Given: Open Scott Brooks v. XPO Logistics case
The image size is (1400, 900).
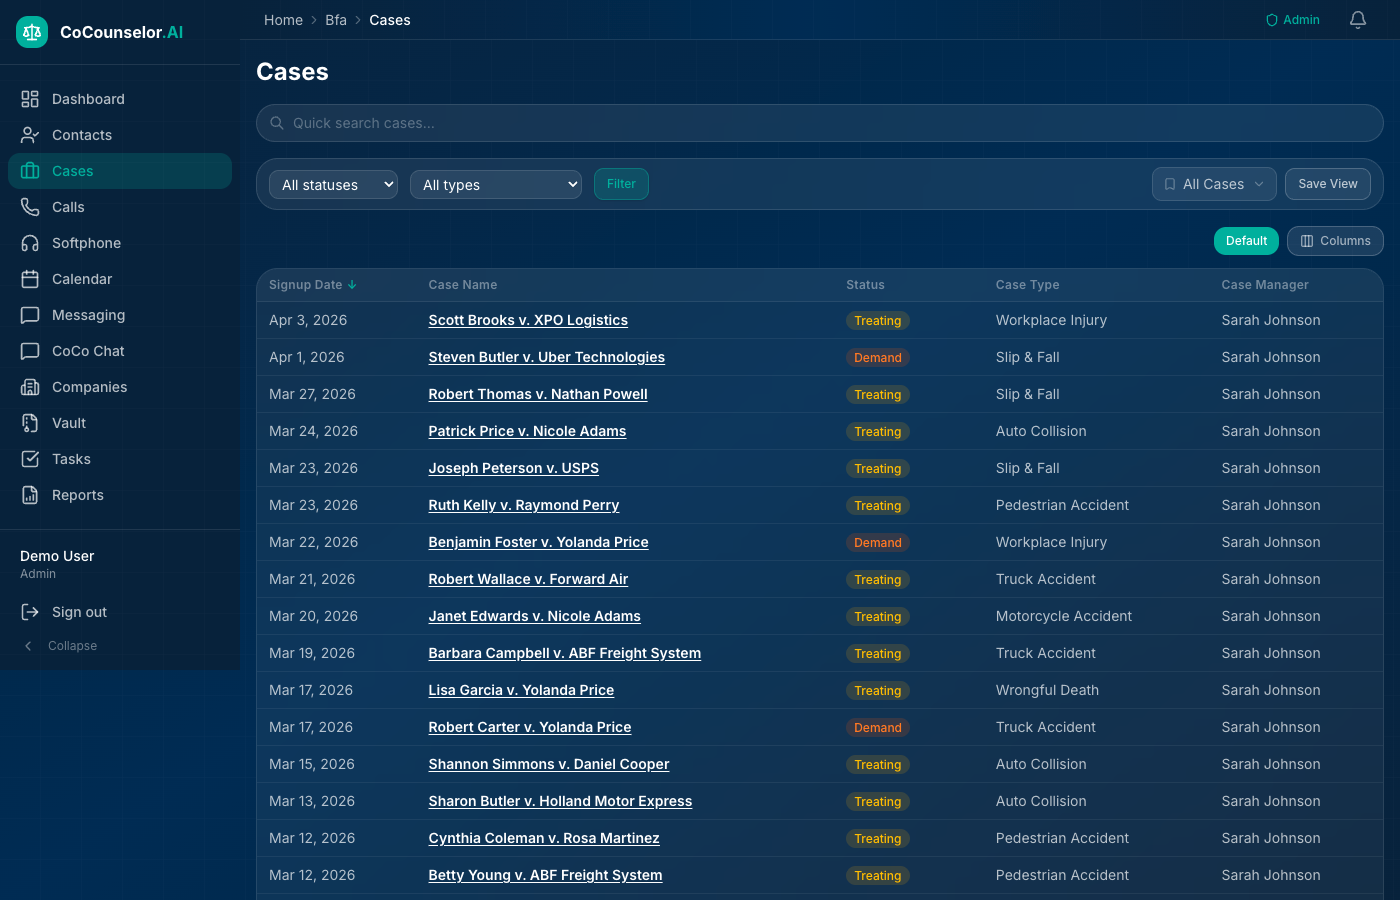Looking at the screenshot, I should 528,320.
